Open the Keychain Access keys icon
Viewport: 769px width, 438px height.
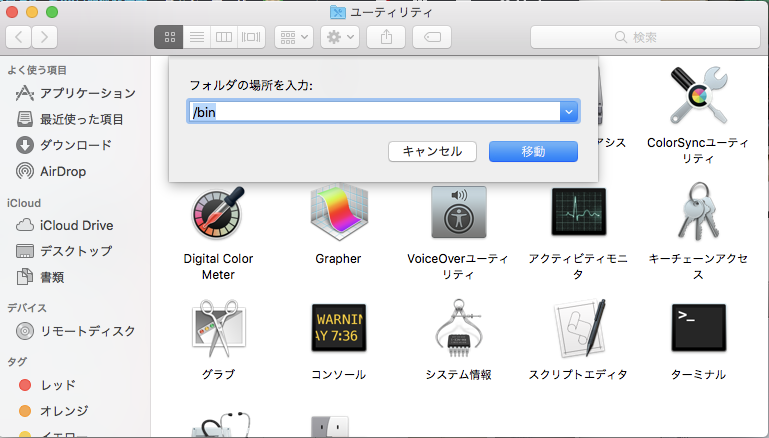point(698,211)
